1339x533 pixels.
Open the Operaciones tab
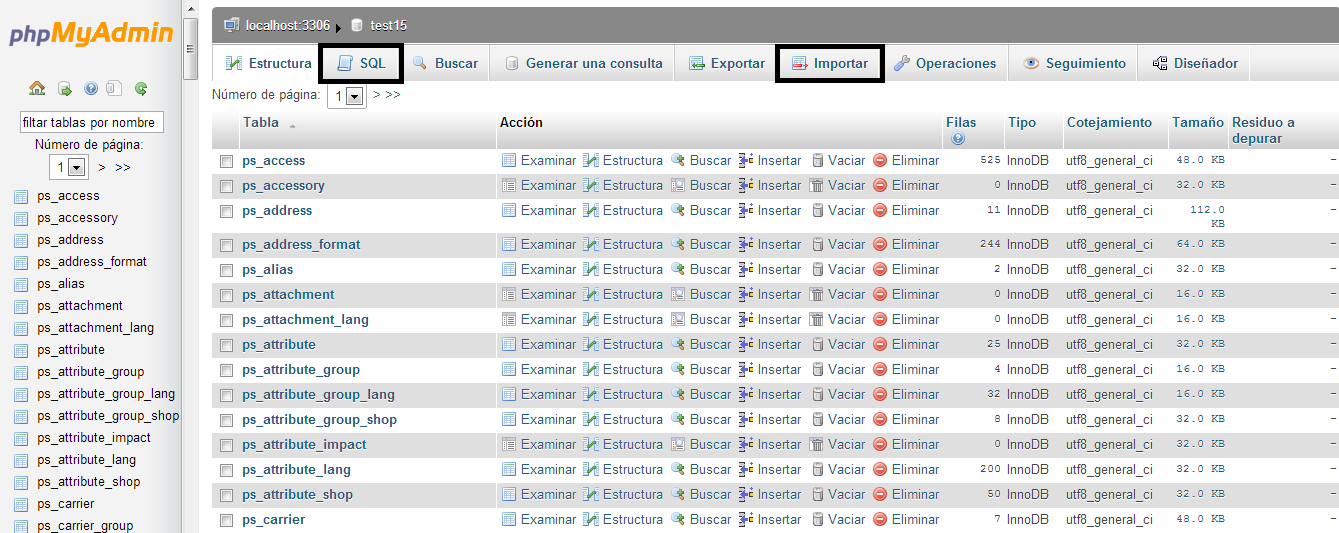click(x=945, y=63)
